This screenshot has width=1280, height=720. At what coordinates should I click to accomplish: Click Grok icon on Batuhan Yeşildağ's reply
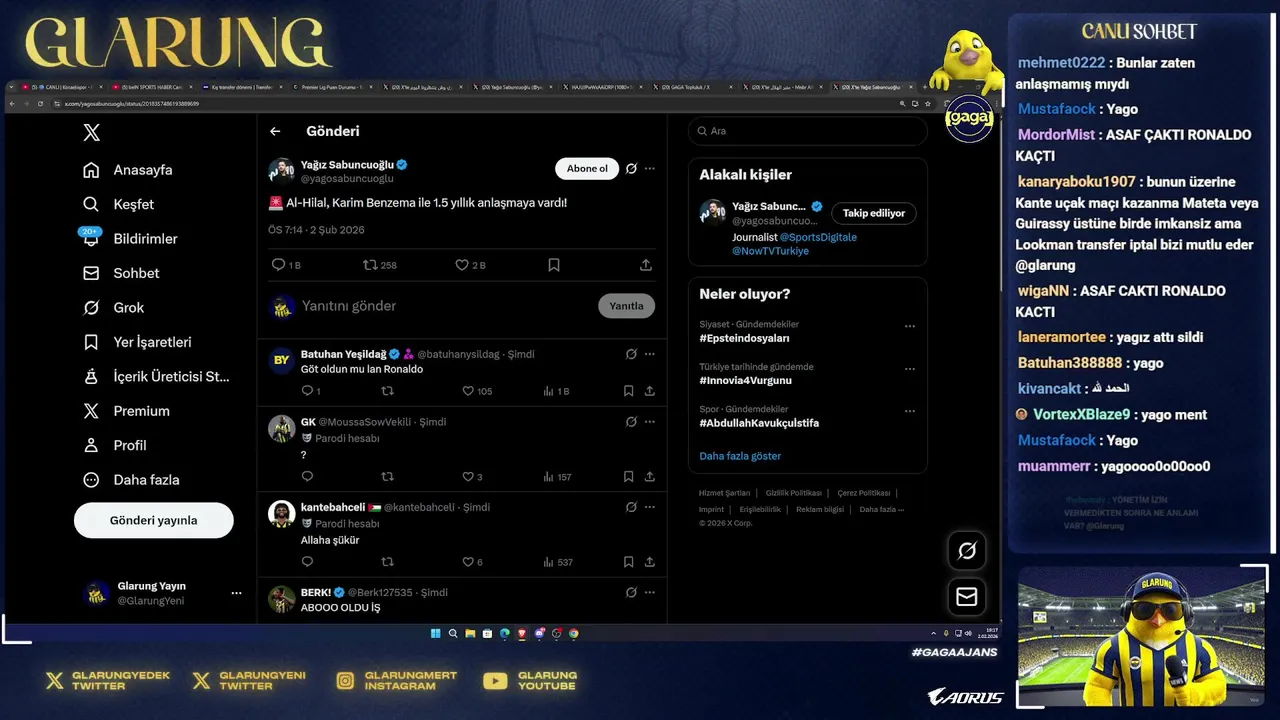point(631,354)
